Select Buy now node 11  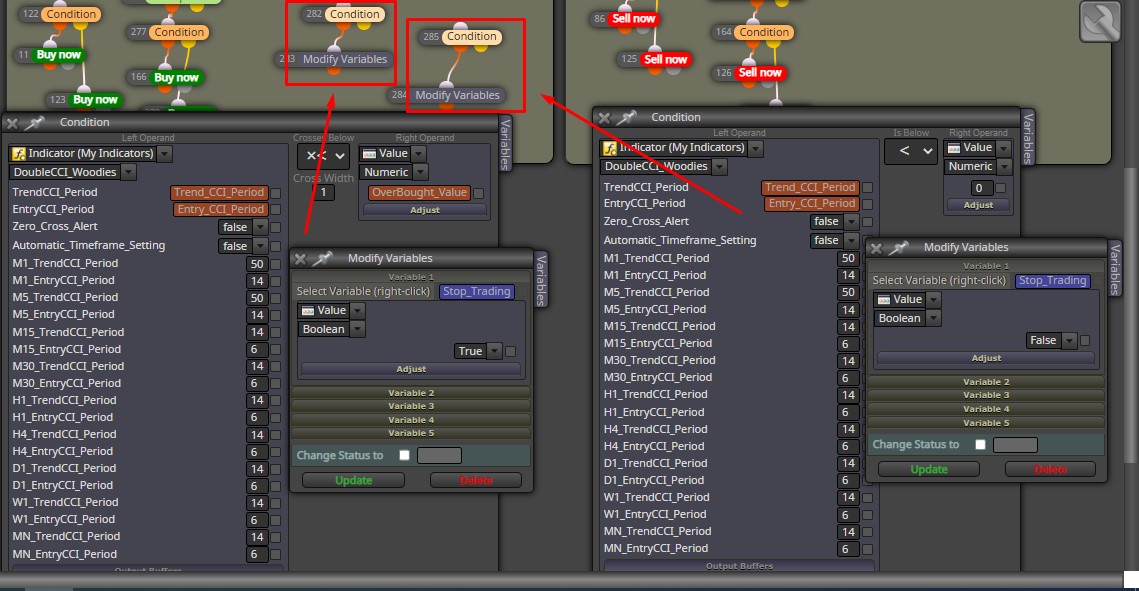pos(58,54)
